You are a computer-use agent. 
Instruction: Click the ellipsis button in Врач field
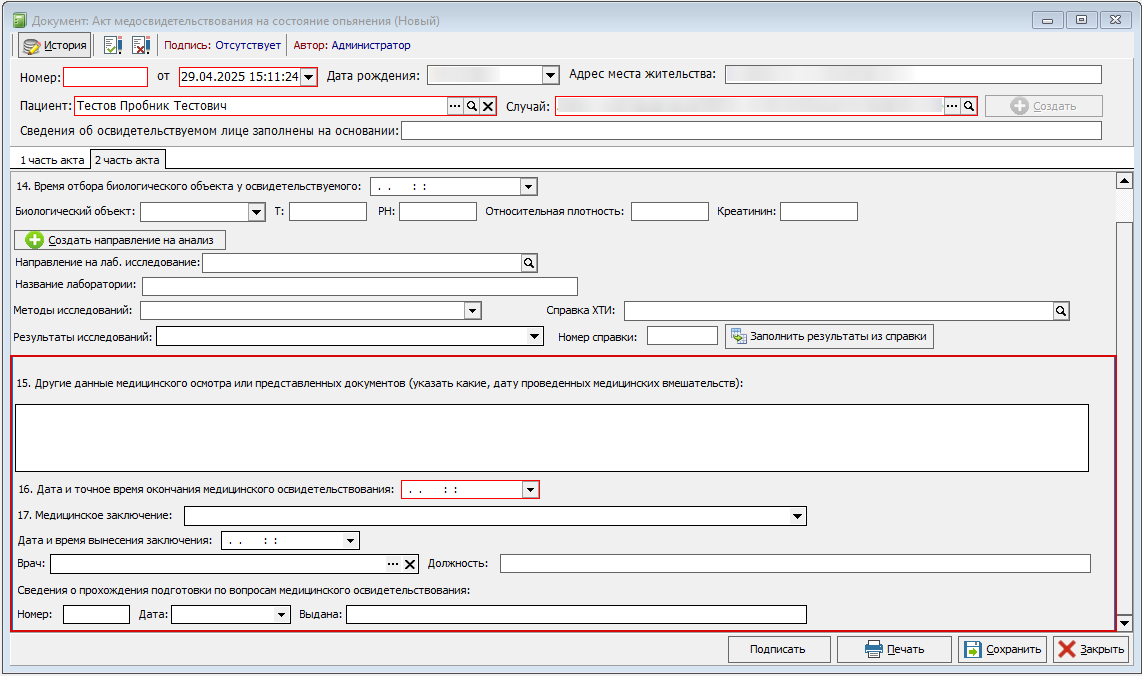pyautogui.click(x=393, y=564)
